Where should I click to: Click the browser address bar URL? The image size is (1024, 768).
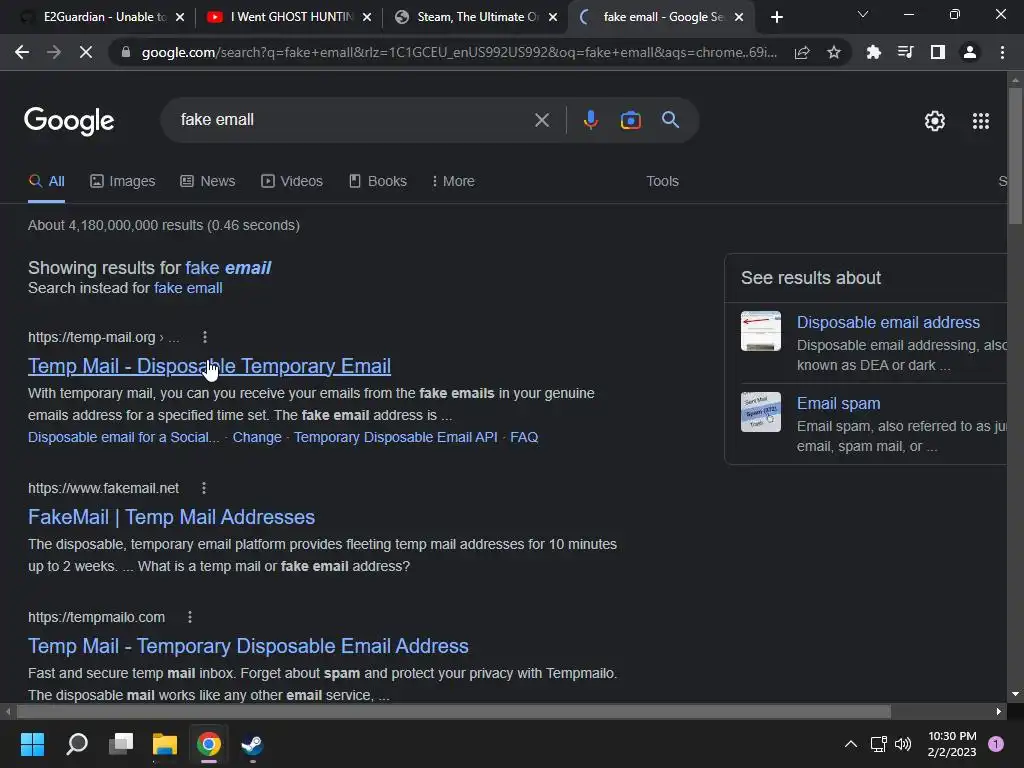pyautogui.click(x=457, y=52)
